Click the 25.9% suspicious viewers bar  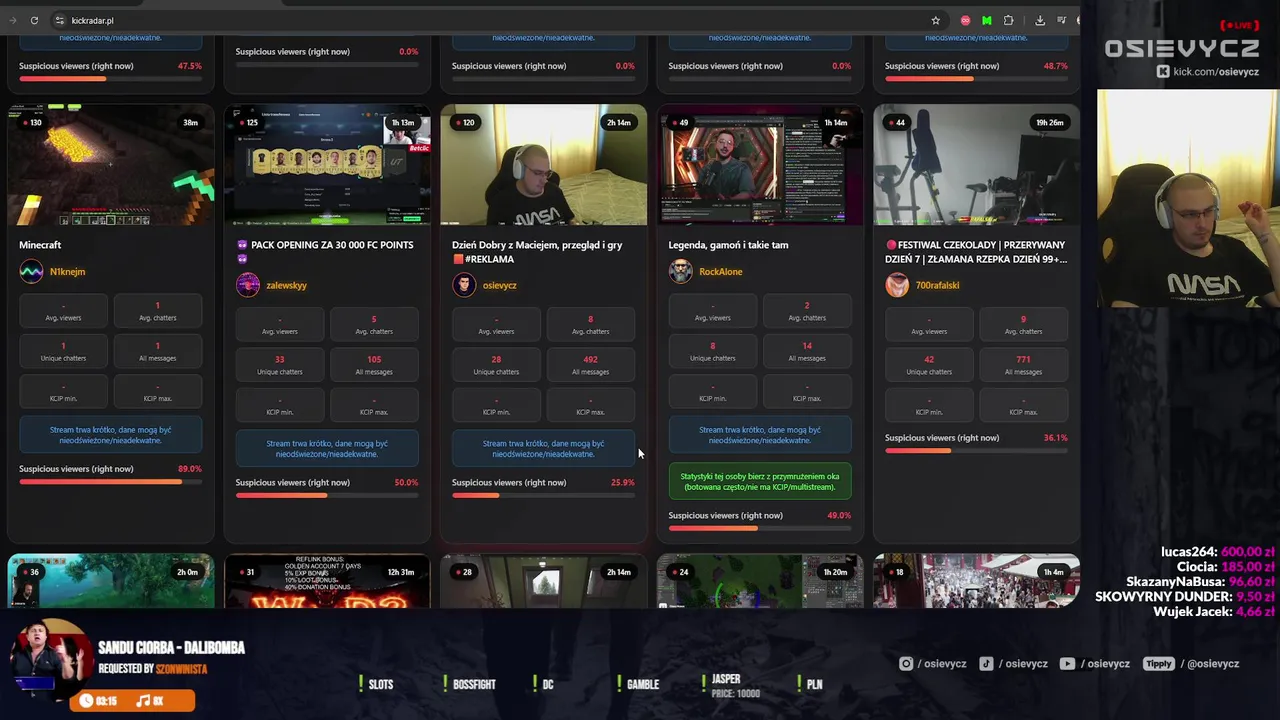[543, 496]
